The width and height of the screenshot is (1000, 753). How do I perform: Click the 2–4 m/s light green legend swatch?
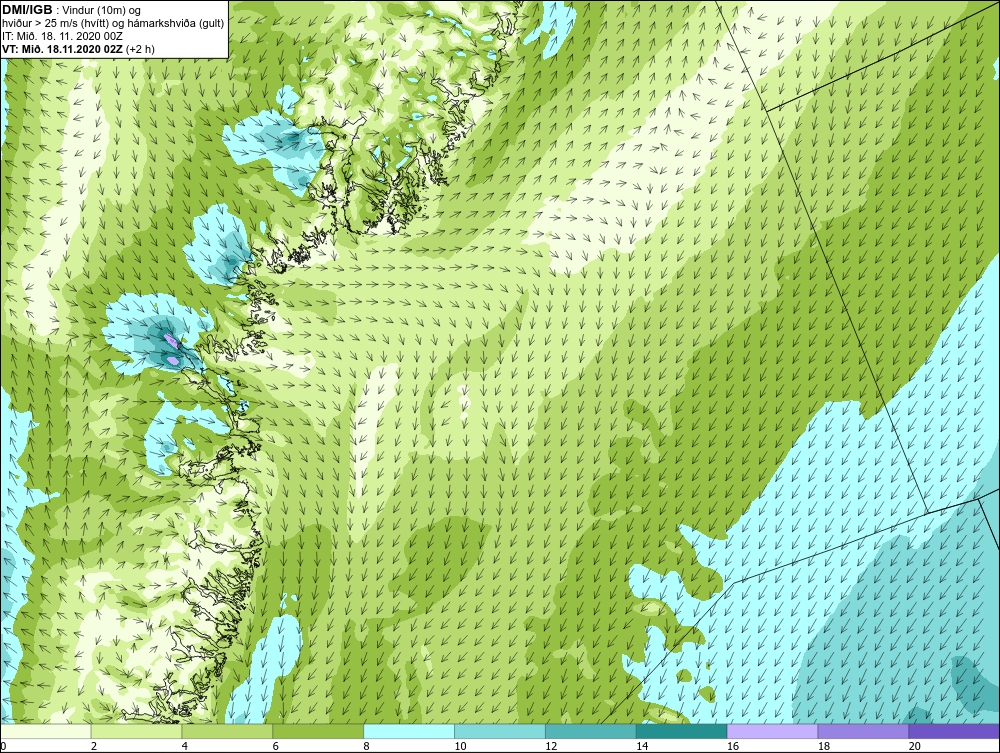(136, 731)
